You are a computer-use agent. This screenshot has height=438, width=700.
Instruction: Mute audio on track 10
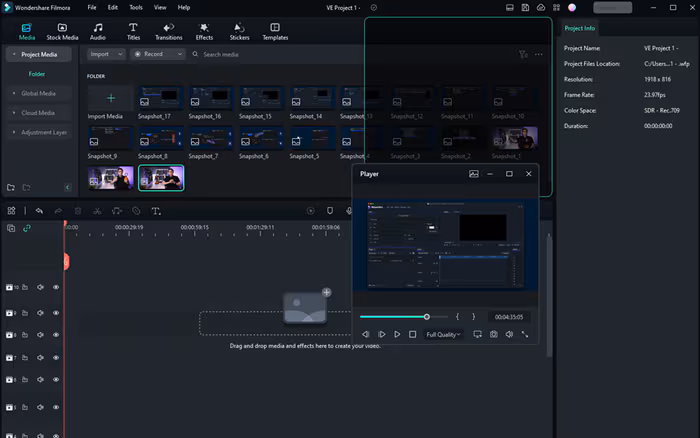click(41, 287)
